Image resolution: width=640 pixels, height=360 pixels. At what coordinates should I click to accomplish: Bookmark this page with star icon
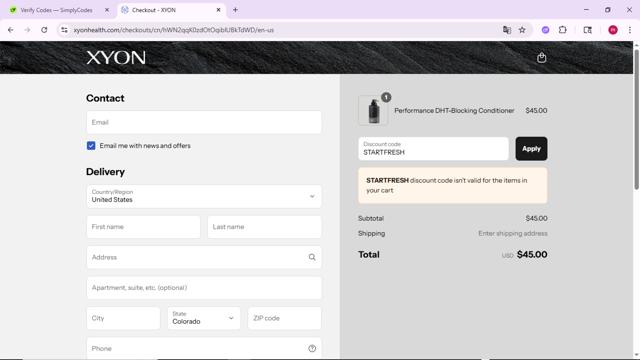click(x=522, y=30)
